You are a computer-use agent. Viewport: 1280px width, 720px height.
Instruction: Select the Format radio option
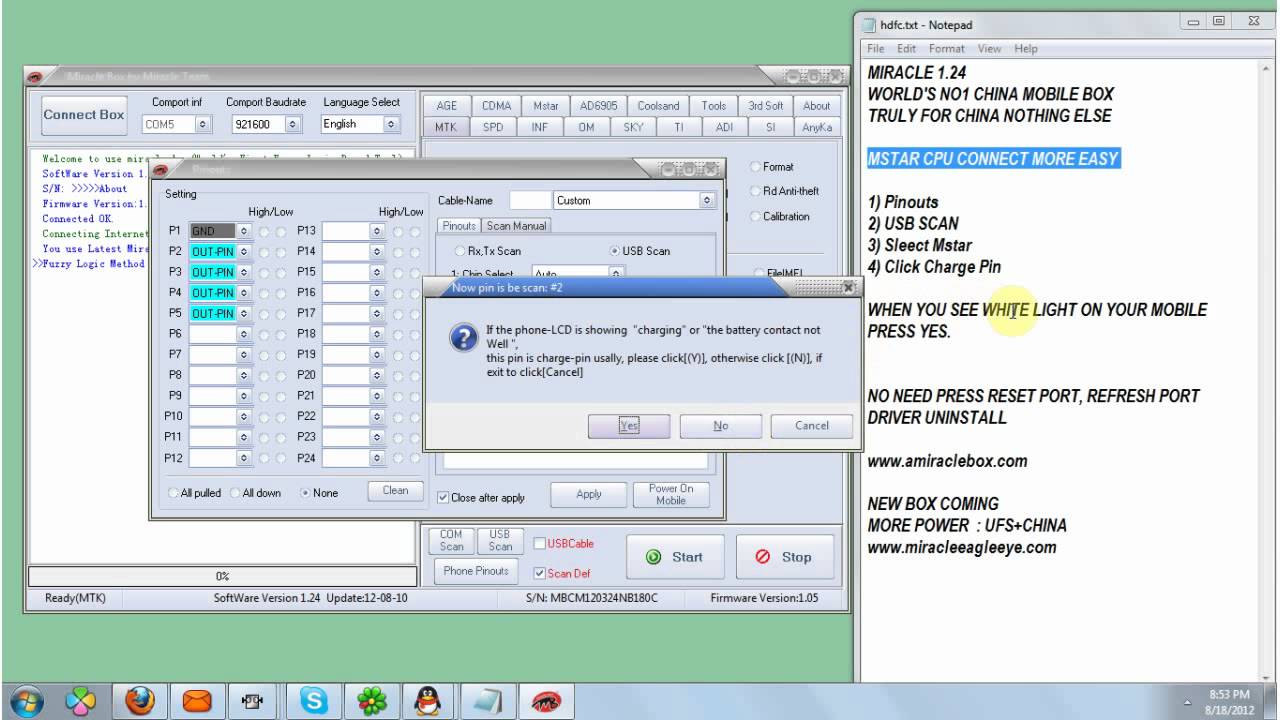(x=772, y=167)
